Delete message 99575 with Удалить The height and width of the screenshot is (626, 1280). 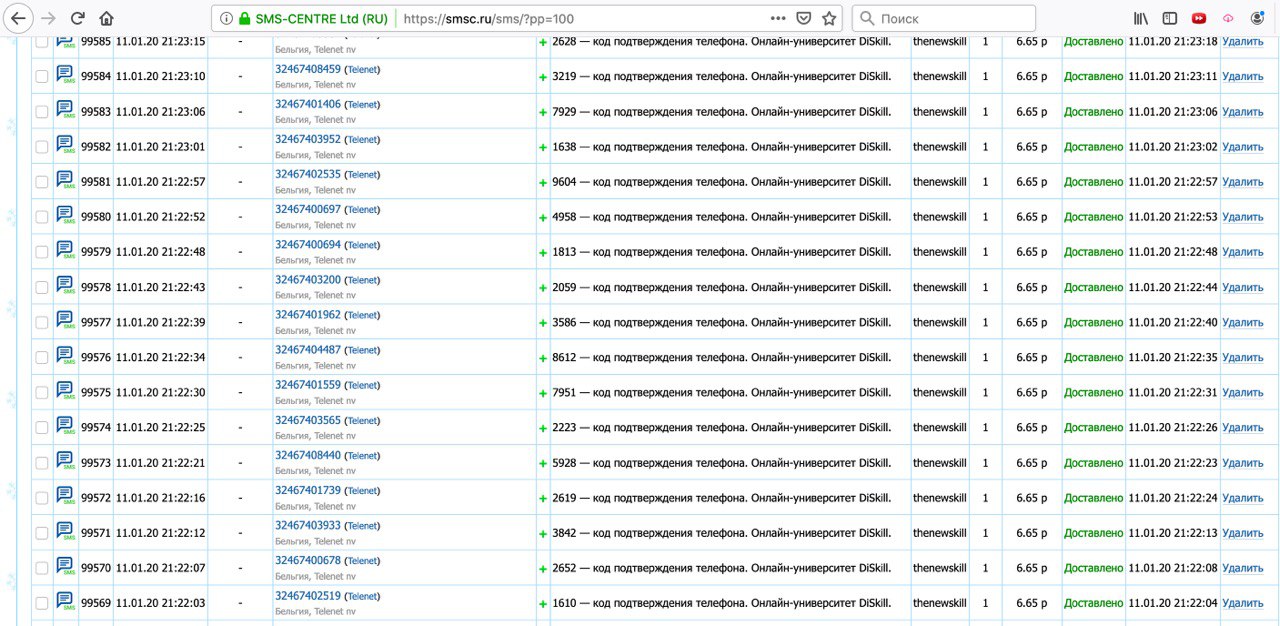[x=1243, y=393]
